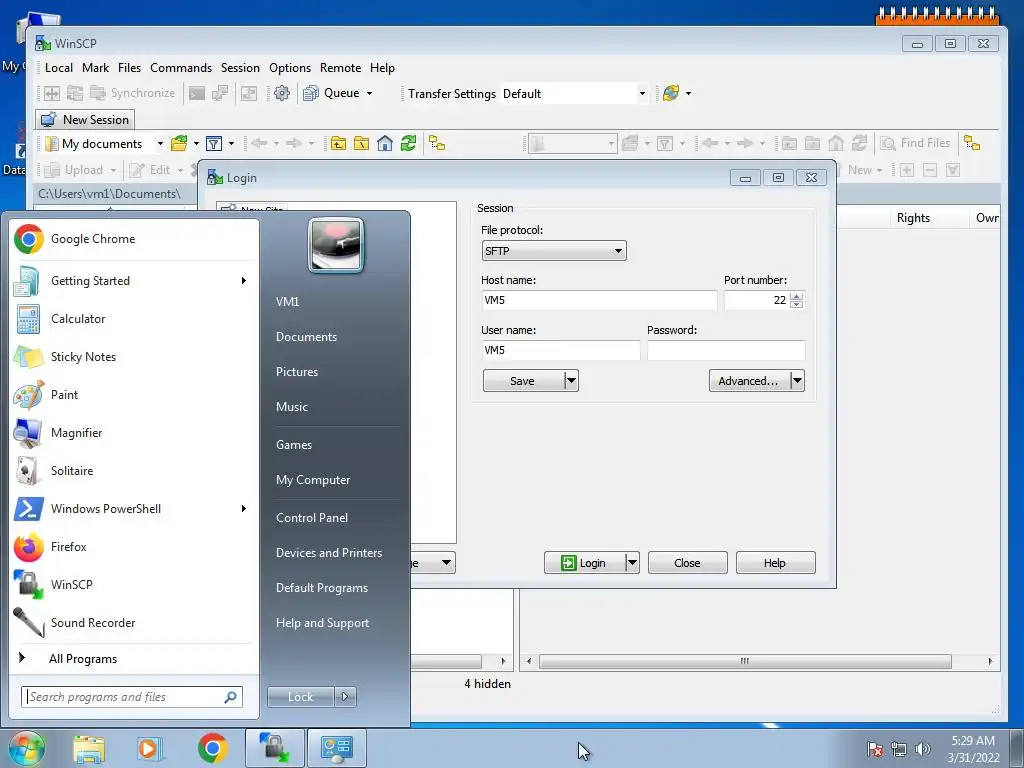Refresh local directory icon
Viewport: 1024px width, 768px height.
point(409,144)
